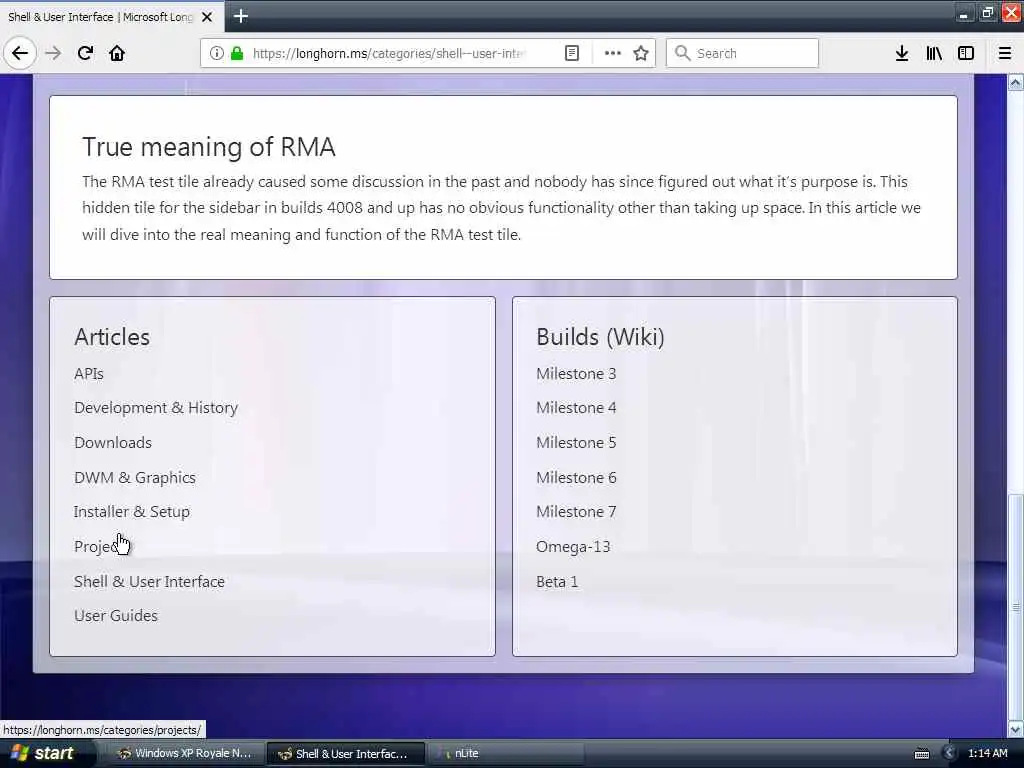
Task: Open the Milestone 3 builds wiki
Action: coord(576,374)
